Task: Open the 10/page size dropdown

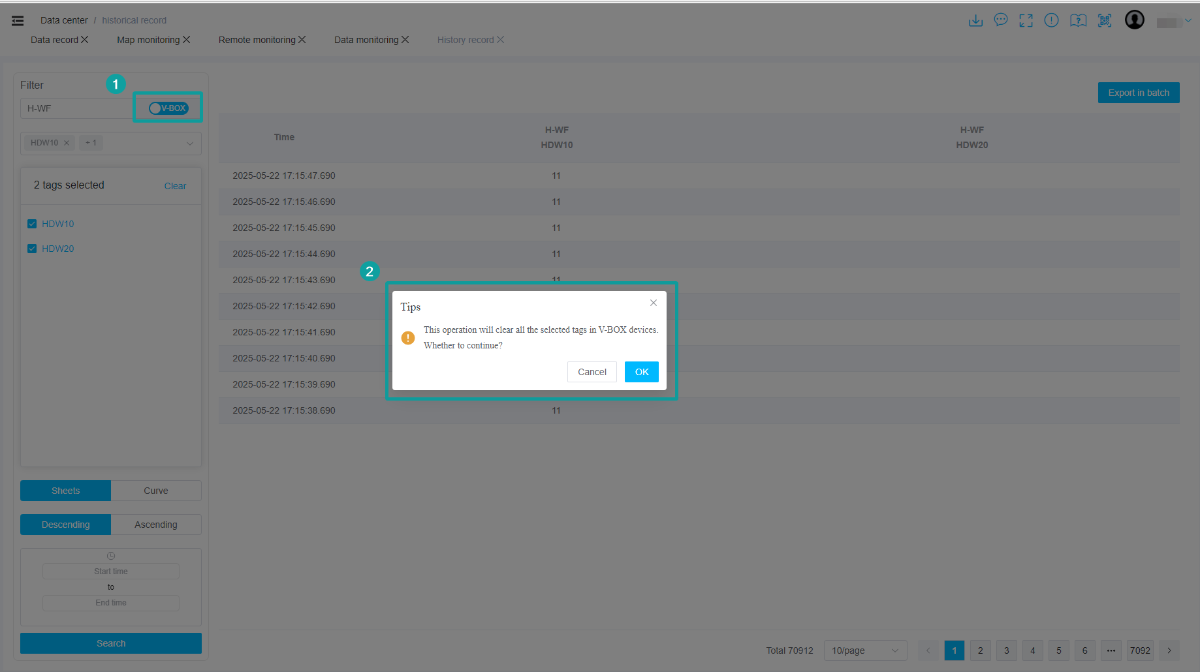Action: tap(865, 650)
